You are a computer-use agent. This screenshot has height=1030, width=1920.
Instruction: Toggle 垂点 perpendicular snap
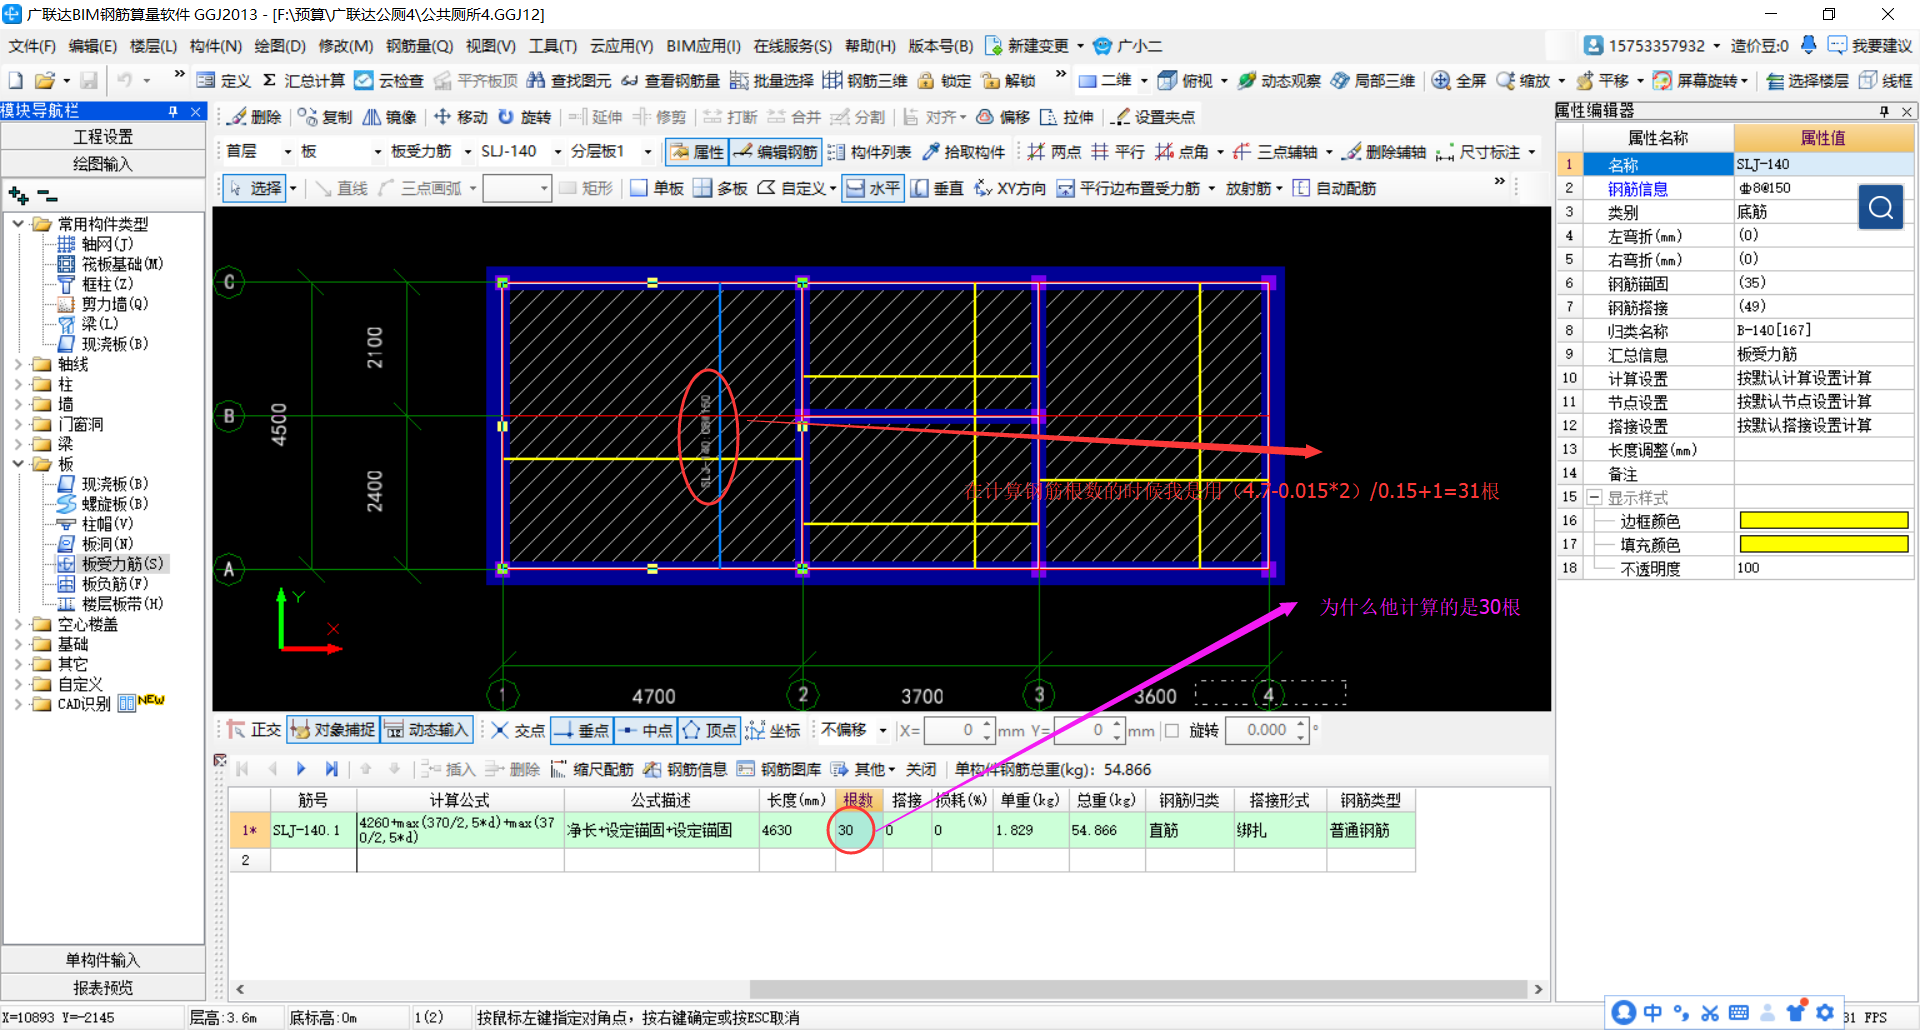coord(581,730)
